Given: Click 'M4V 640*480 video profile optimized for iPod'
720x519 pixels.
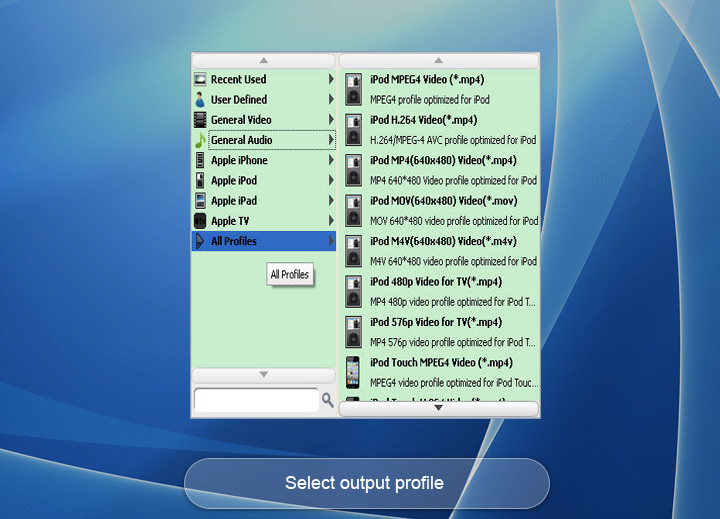Looking at the screenshot, I should [454, 261].
